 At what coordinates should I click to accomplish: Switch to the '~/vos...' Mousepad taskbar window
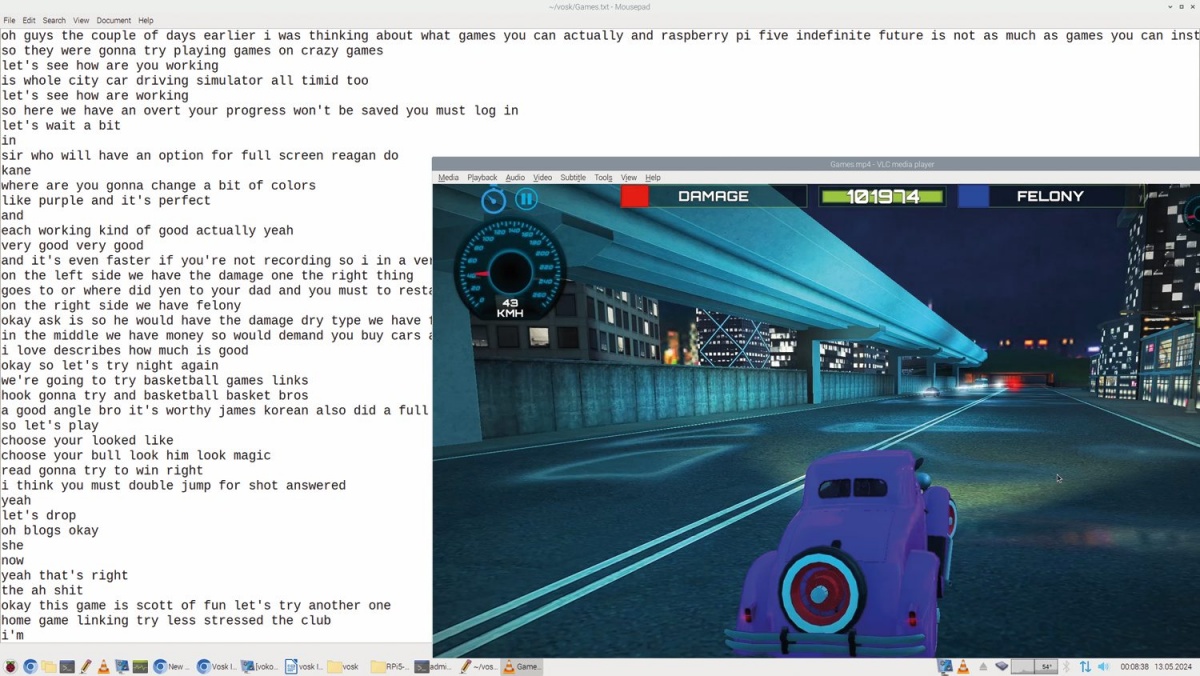click(479, 666)
